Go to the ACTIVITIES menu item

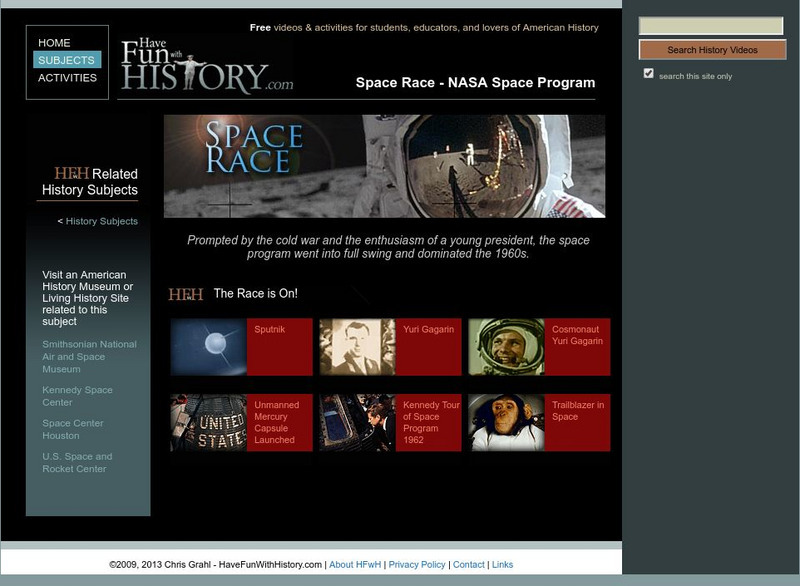pos(67,78)
